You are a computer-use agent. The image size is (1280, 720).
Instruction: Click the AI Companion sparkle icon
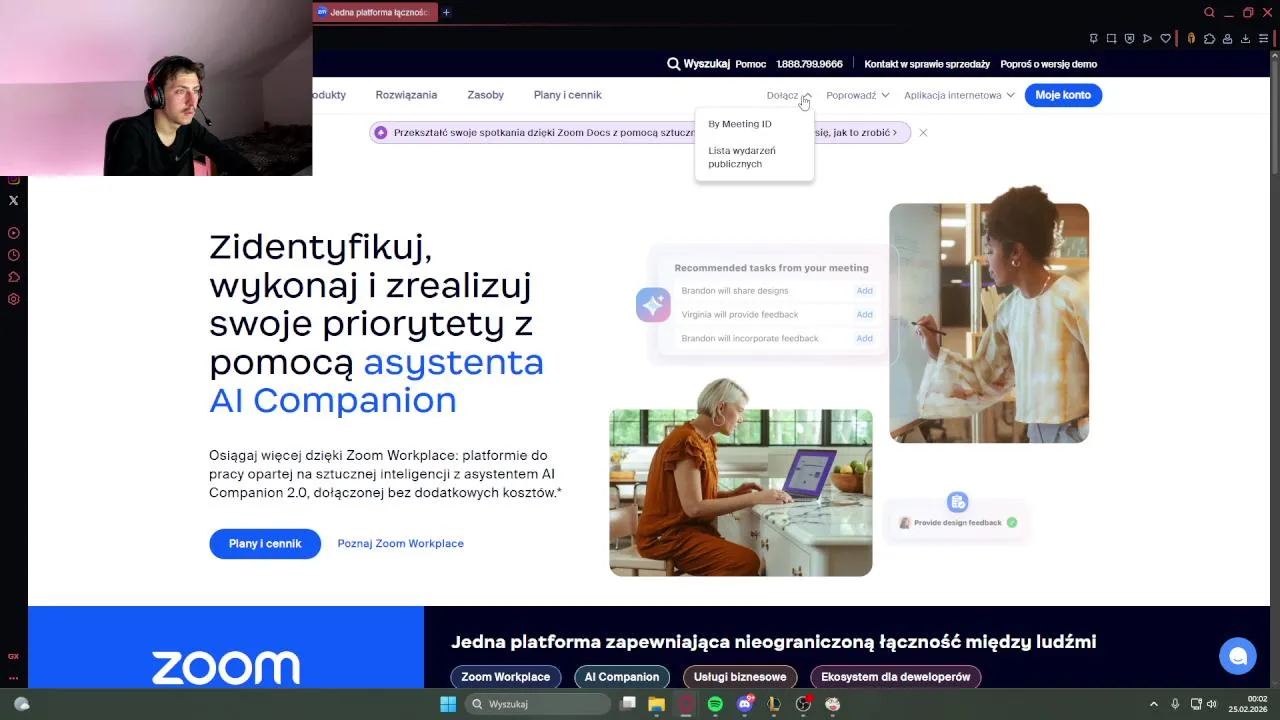[653, 304]
